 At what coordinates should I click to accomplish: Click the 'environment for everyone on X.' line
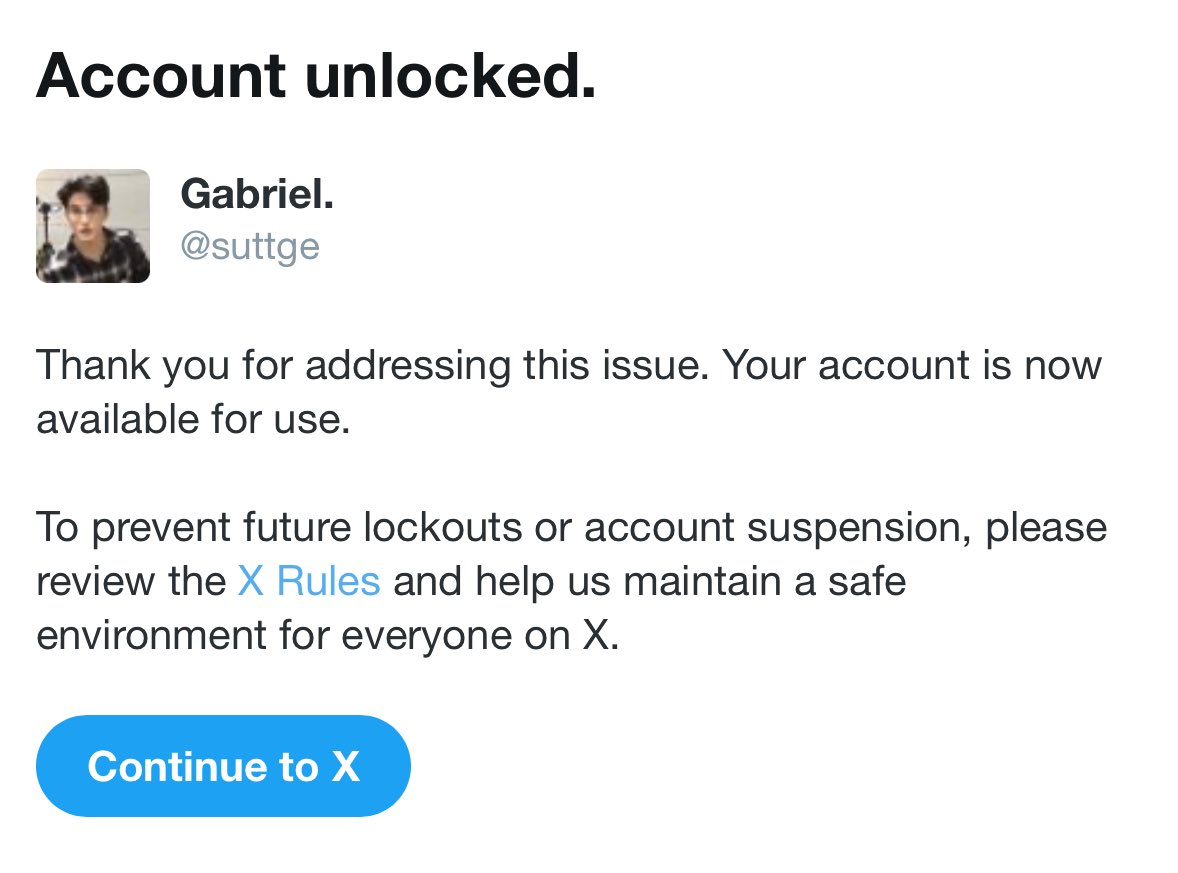(328, 636)
